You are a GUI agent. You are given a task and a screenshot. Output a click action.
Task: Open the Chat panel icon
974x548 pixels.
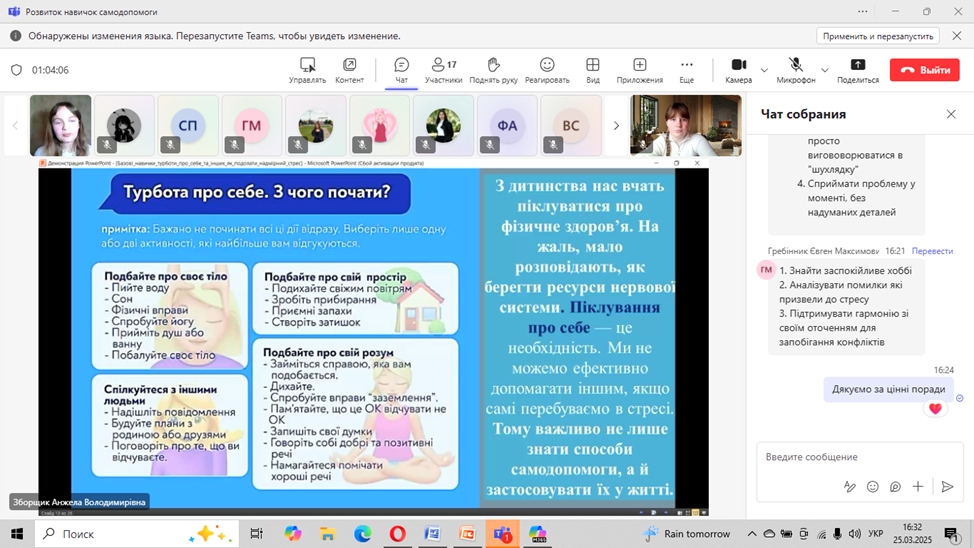[401, 66]
